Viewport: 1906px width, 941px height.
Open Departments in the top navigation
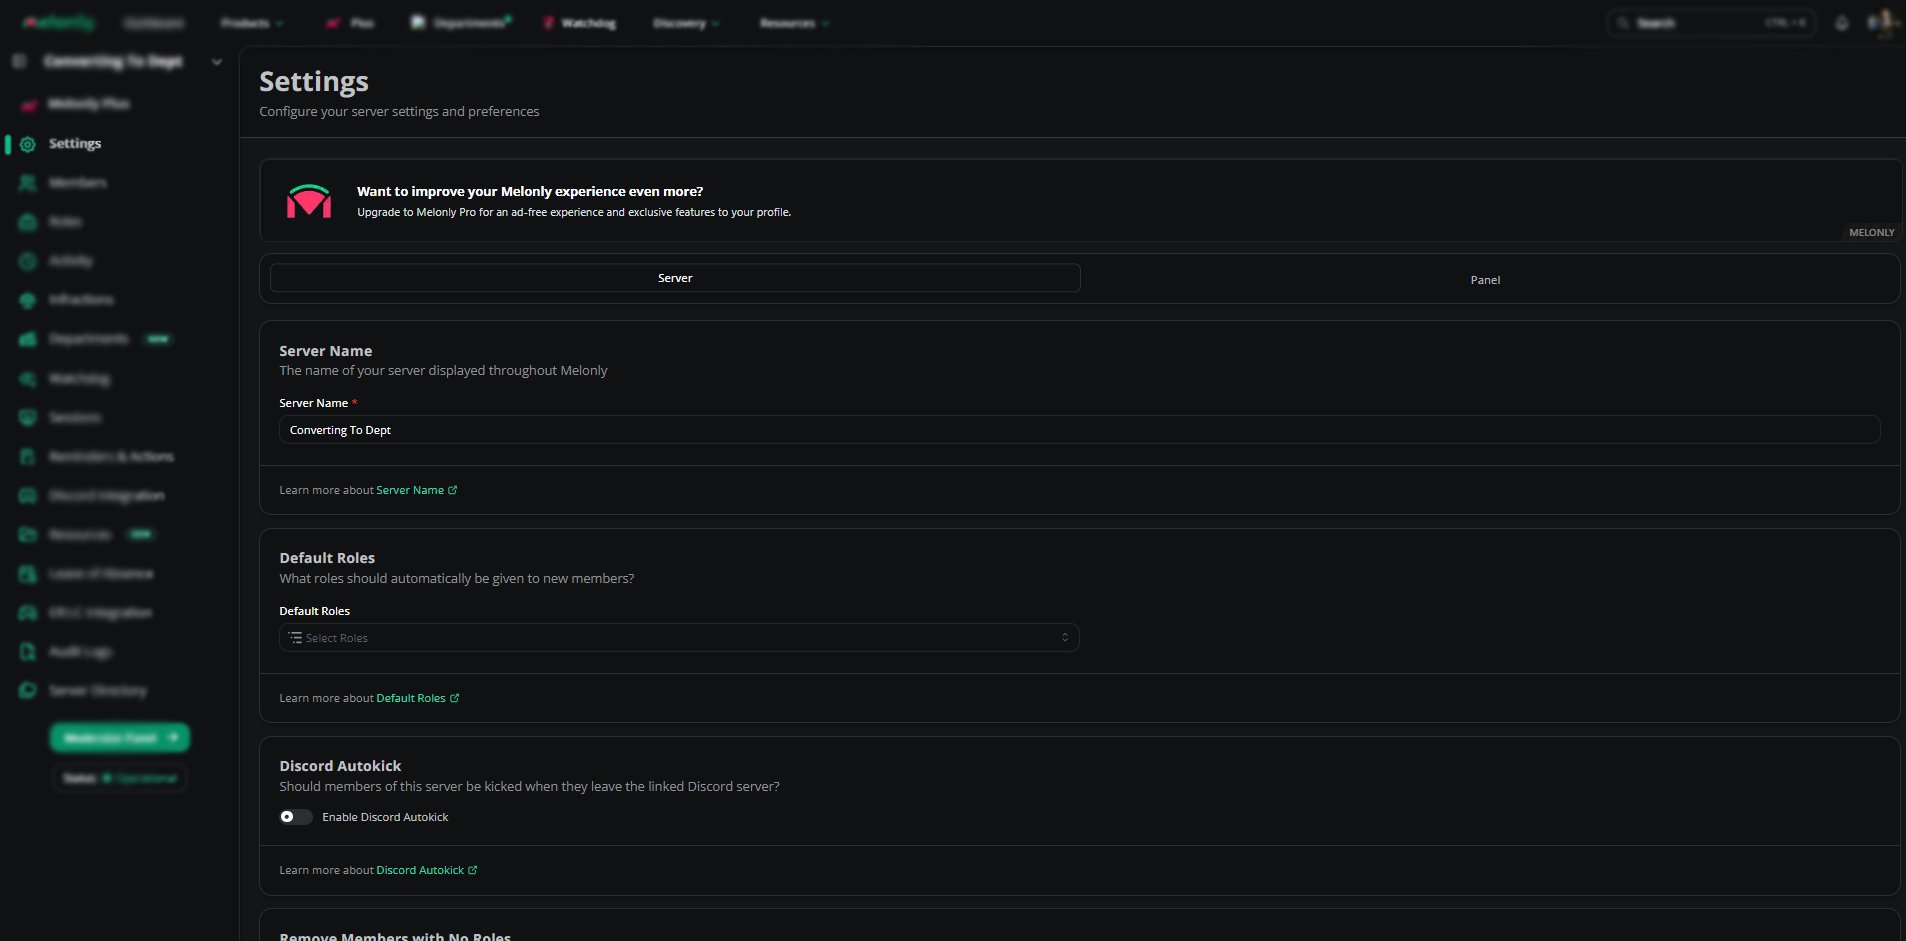[461, 23]
